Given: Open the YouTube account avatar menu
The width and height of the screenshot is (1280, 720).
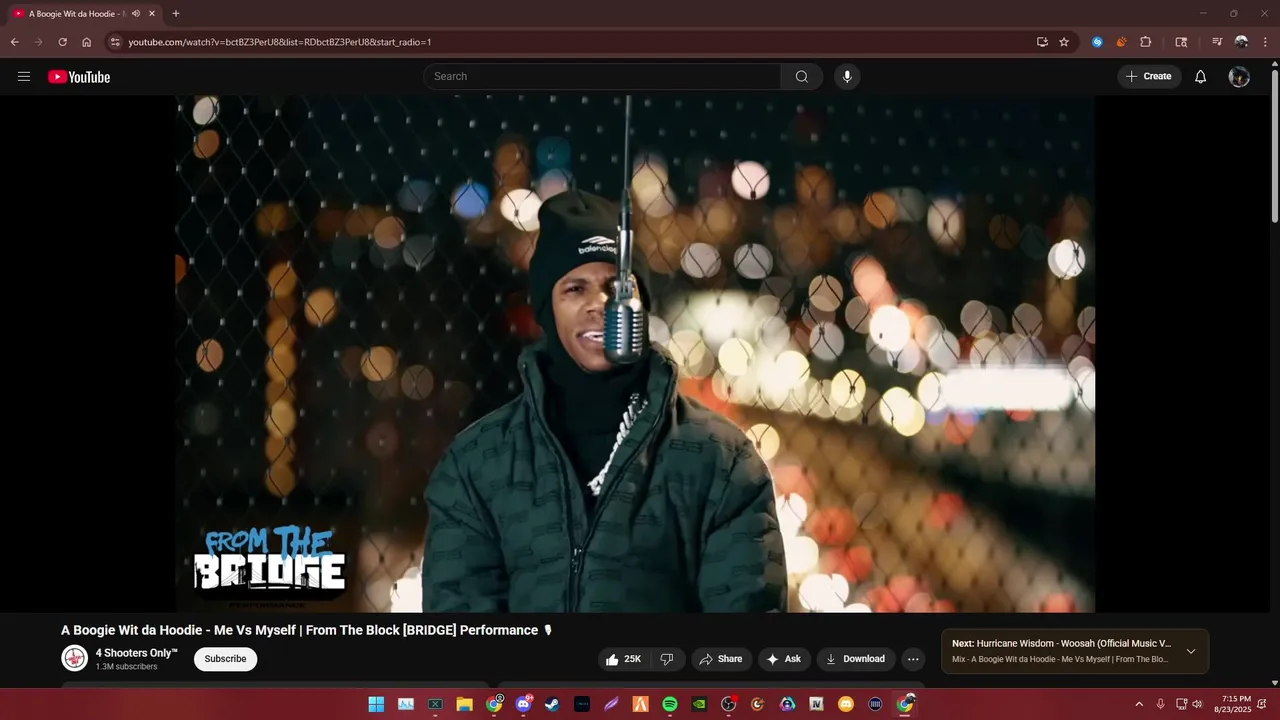Looking at the screenshot, I should coord(1239,77).
